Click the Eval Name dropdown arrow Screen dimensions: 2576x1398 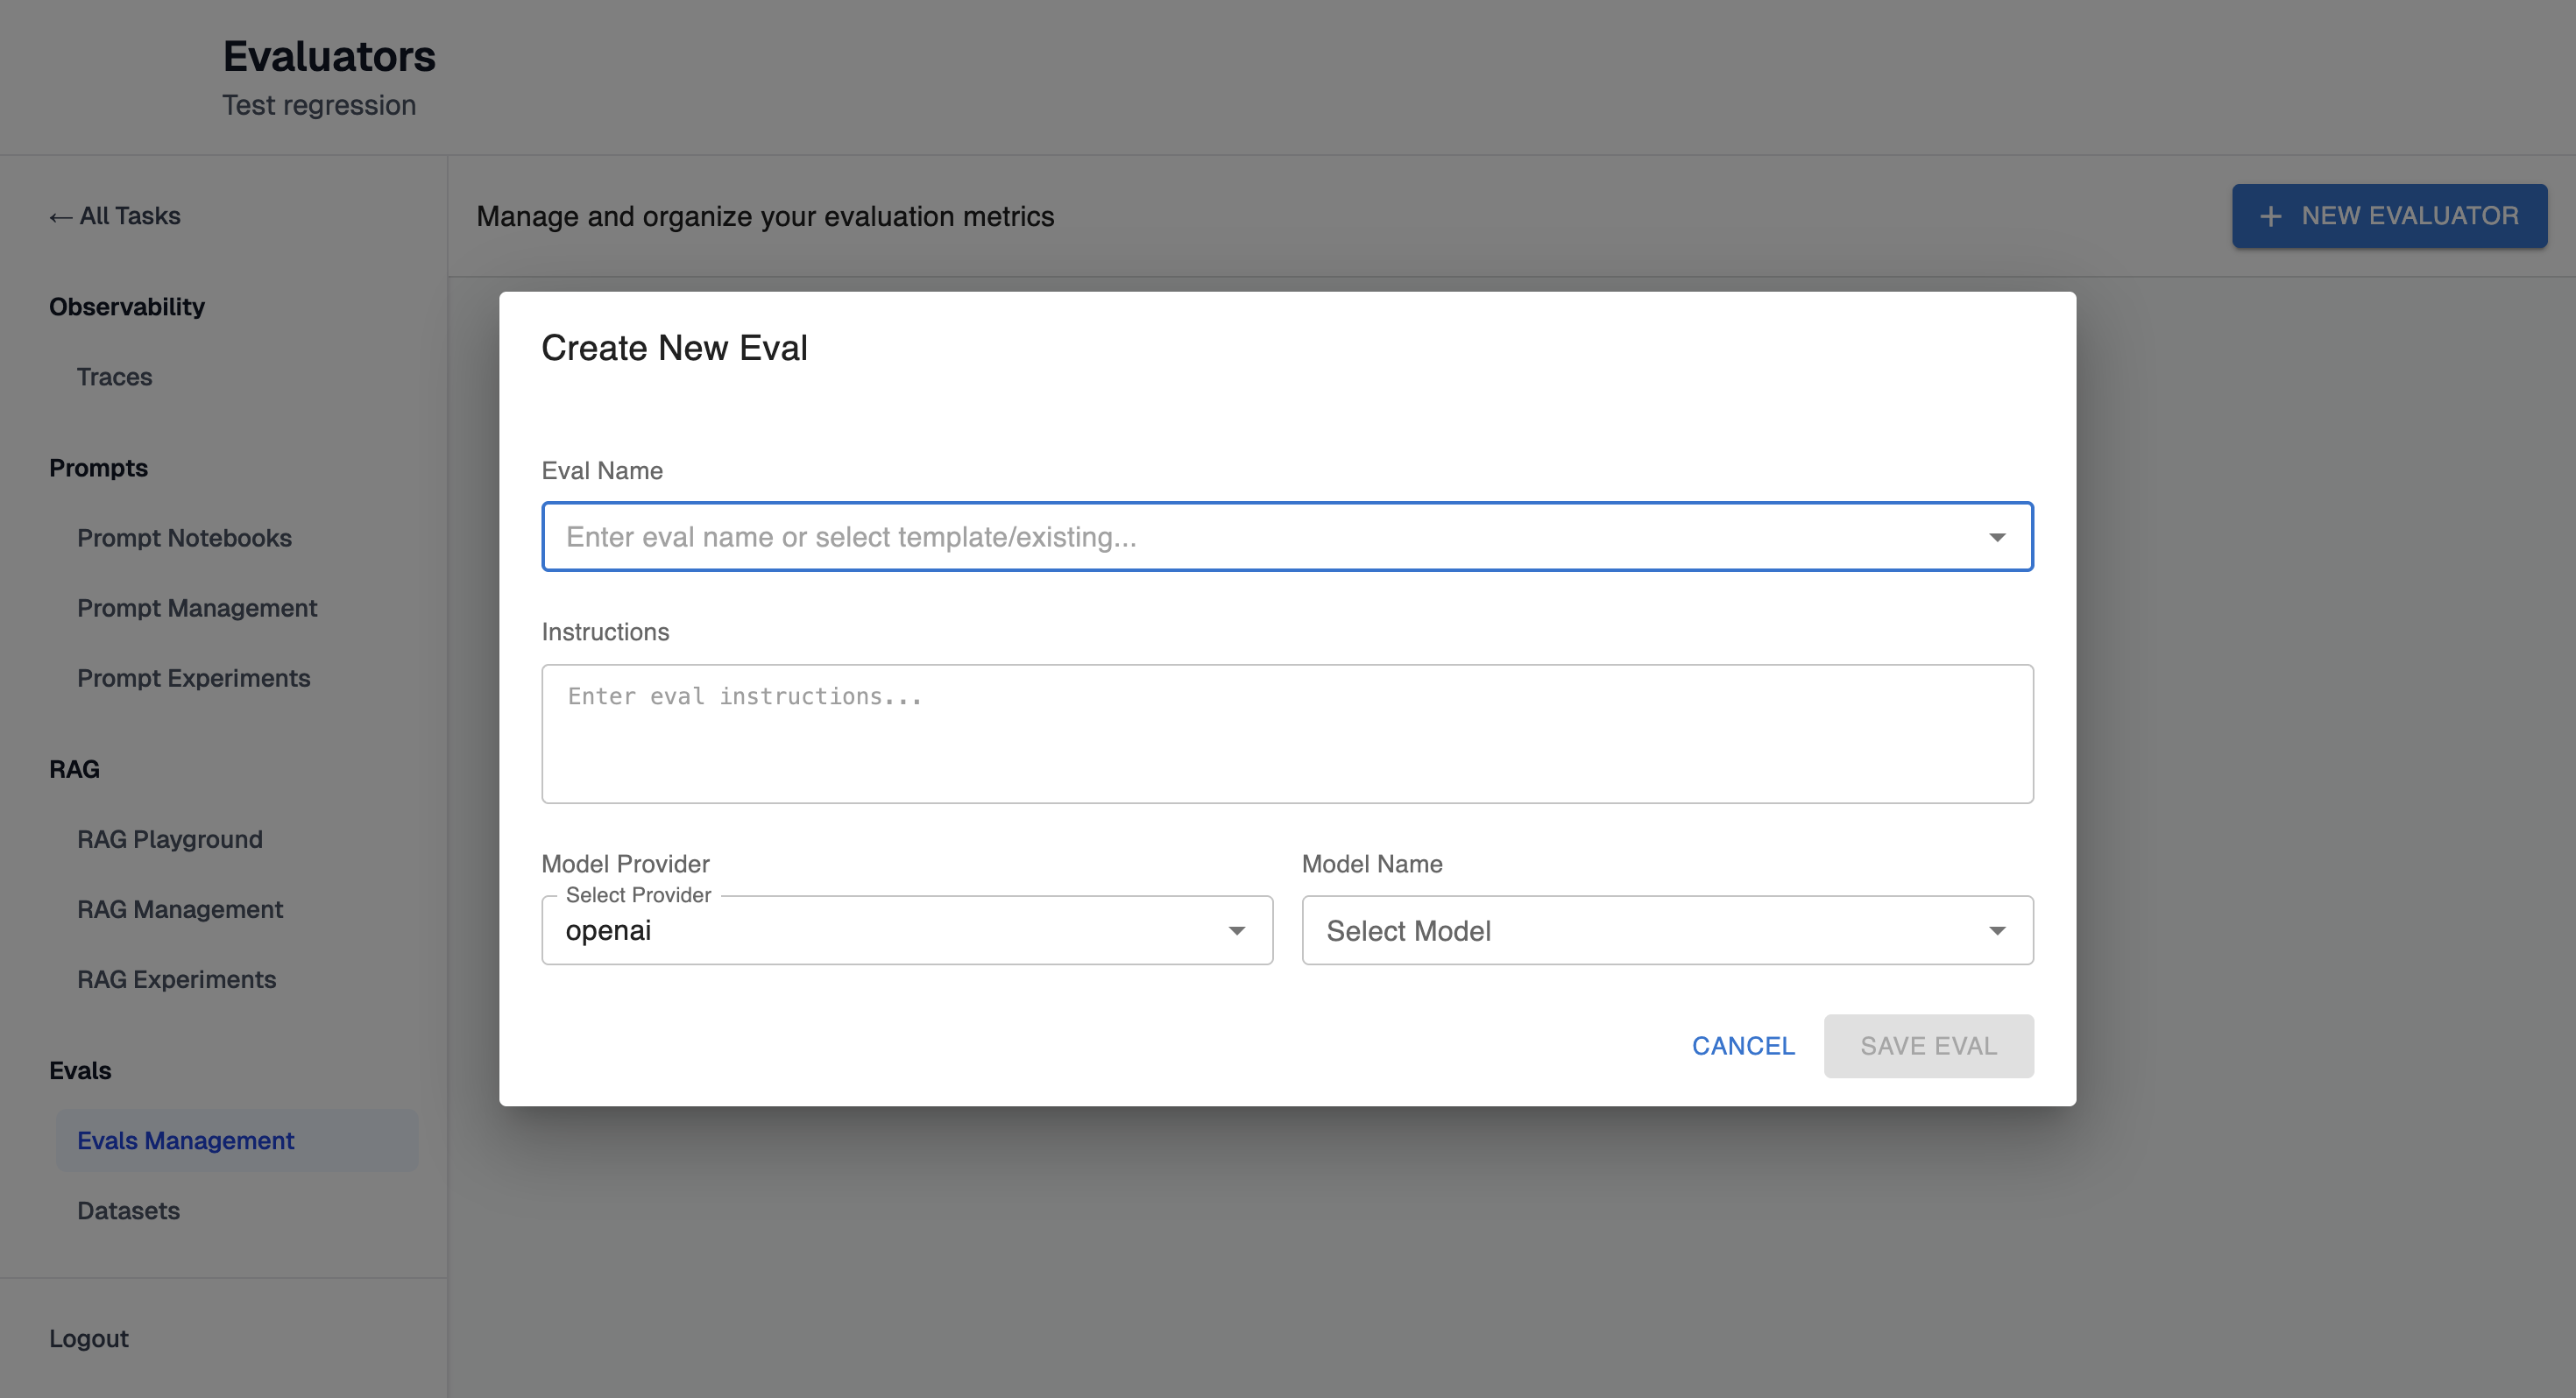[1997, 537]
